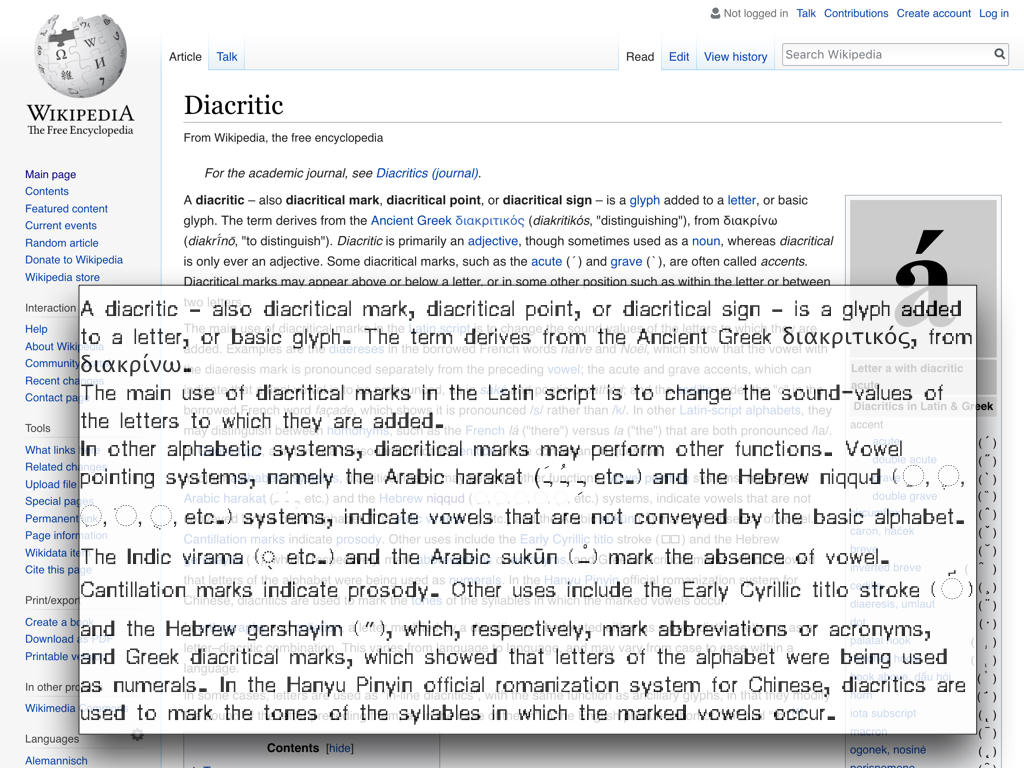The image size is (1024, 768).
Task: Click the languages settings gear icon
Action: click(x=137, y=735)
